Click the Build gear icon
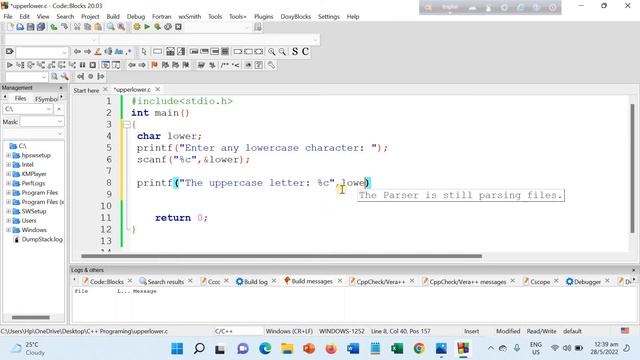The image size is (640, 360). [x=137, y=27]
